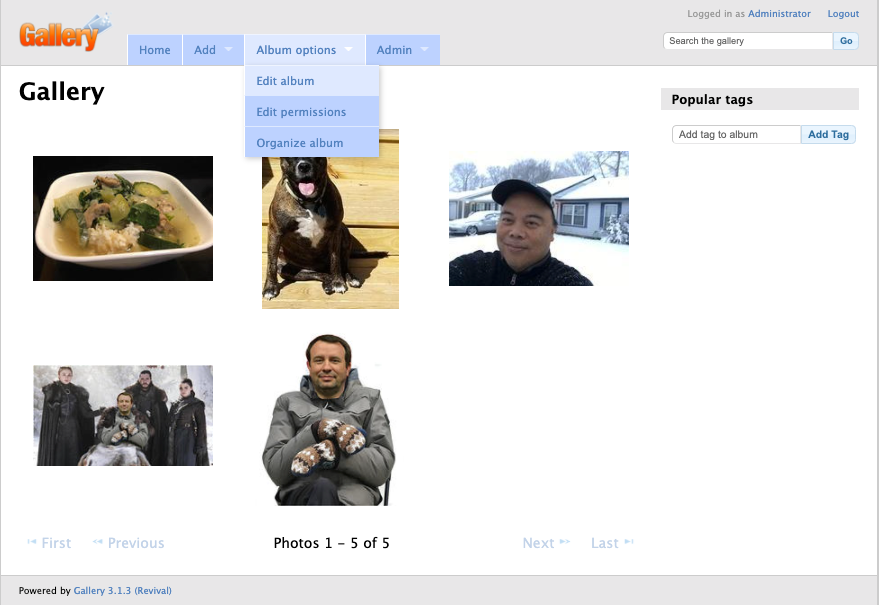Choose Edit permissions menu entry
Image resolution: width=879 pixels, height=605 pixels.
(x=301, y=112)
